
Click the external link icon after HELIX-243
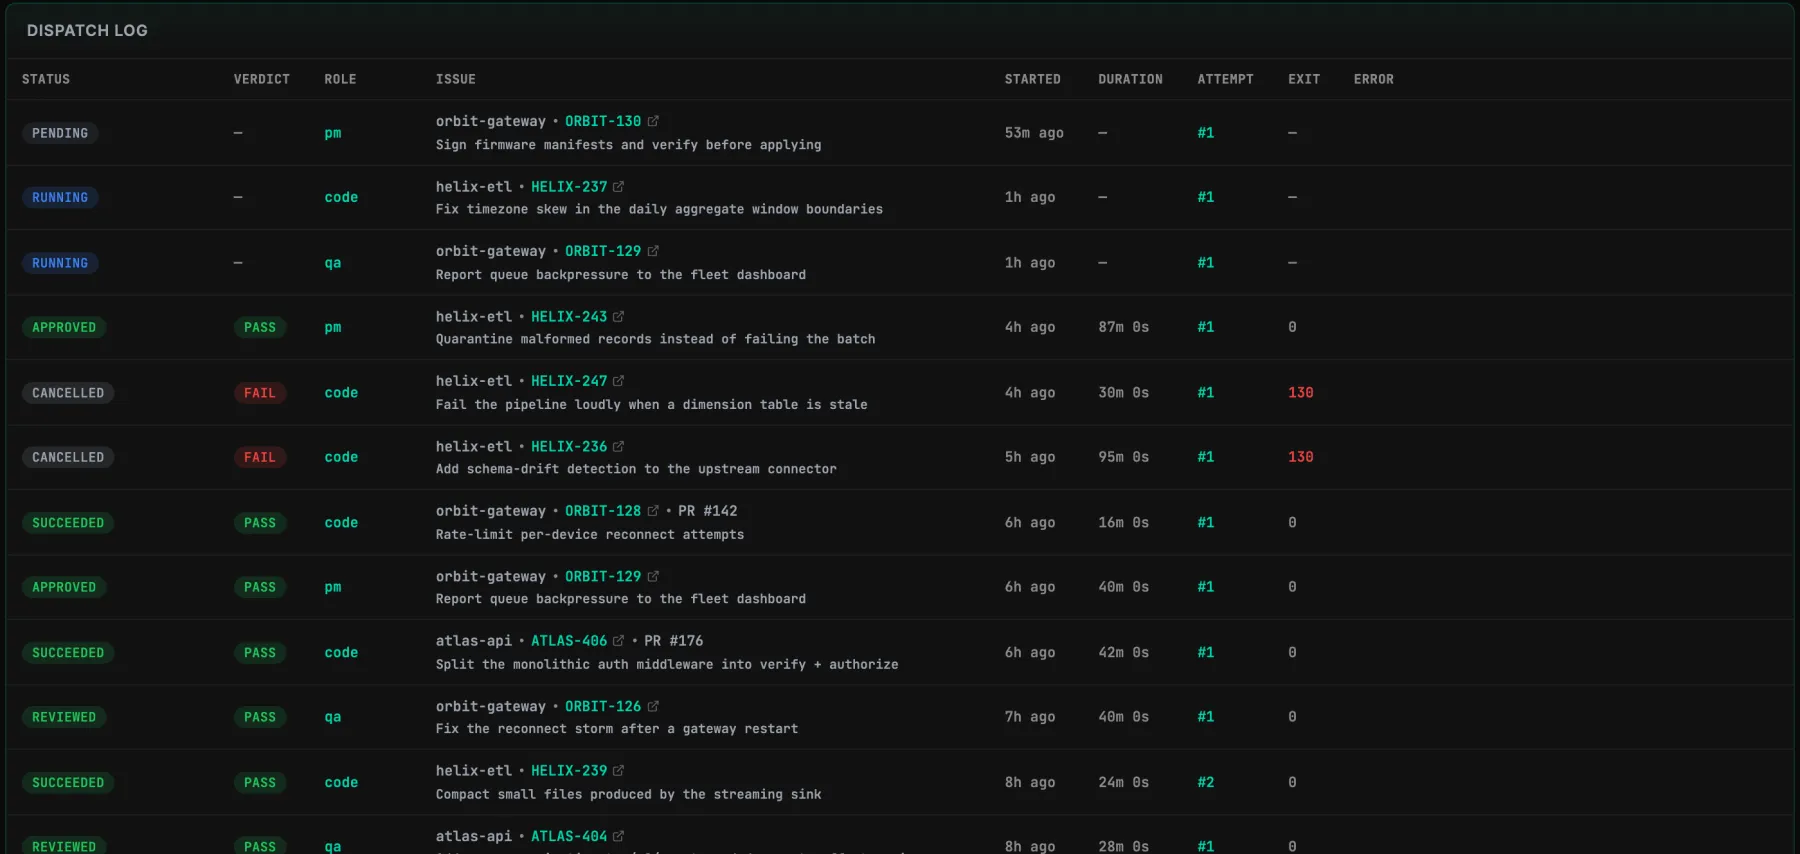click(x=618, y=317)
